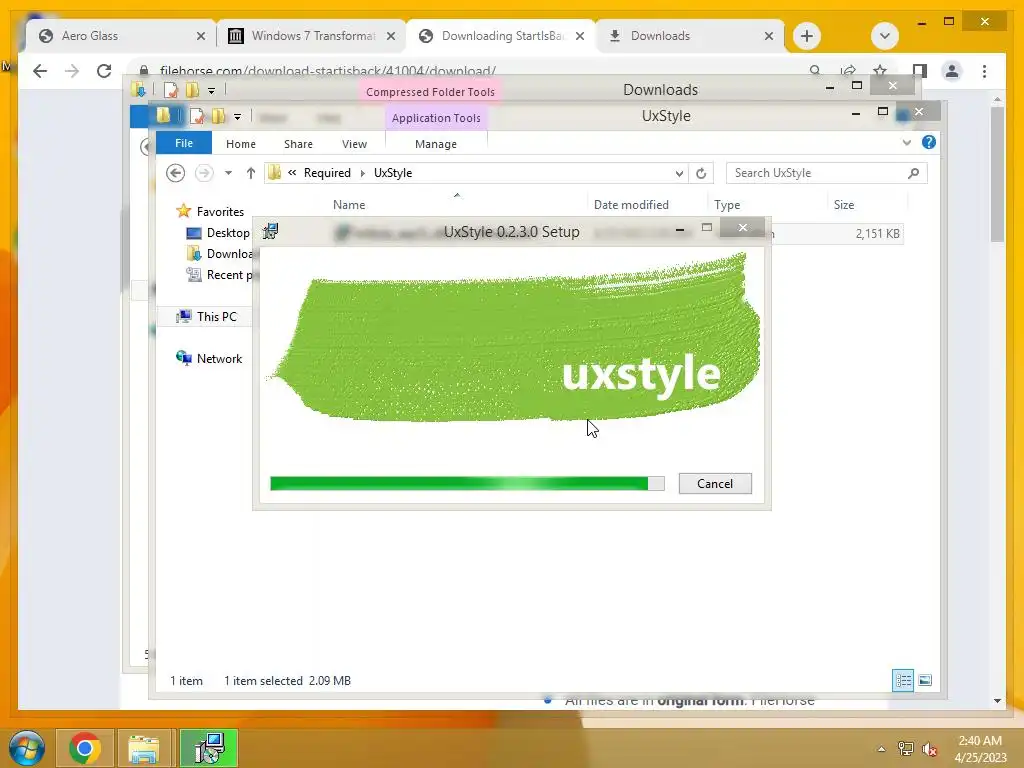This screenshot has width=1024, height=768.
Task: Cancel the UxStyle setup installation
Action: 714,483
